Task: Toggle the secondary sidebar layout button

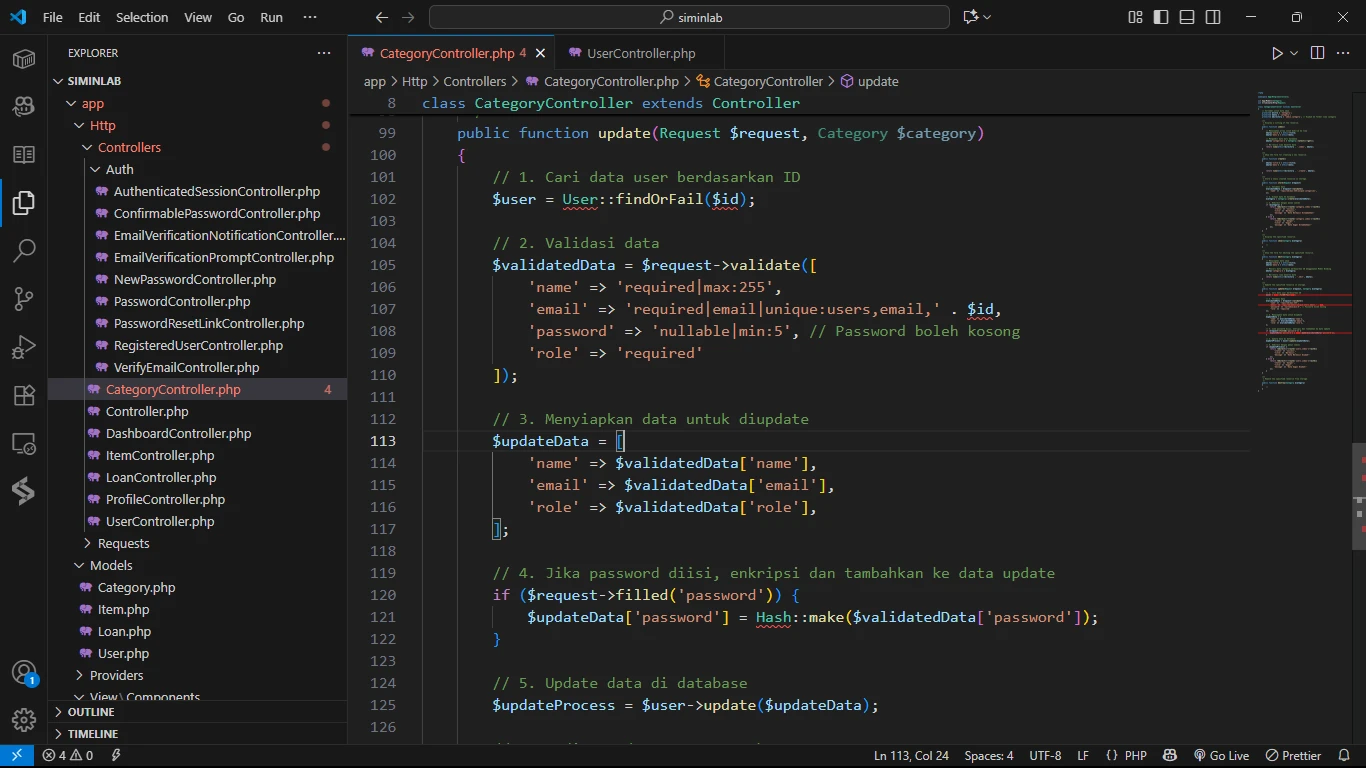Action: click(x=1213, y=17)
